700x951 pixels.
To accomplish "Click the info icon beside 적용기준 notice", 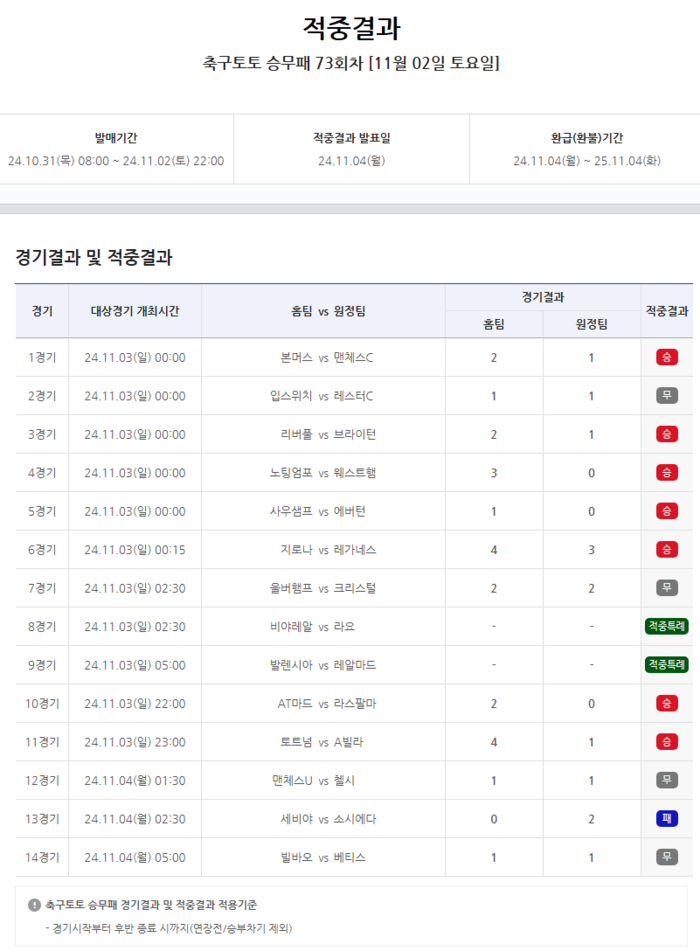I will click(x=34, y=905).
